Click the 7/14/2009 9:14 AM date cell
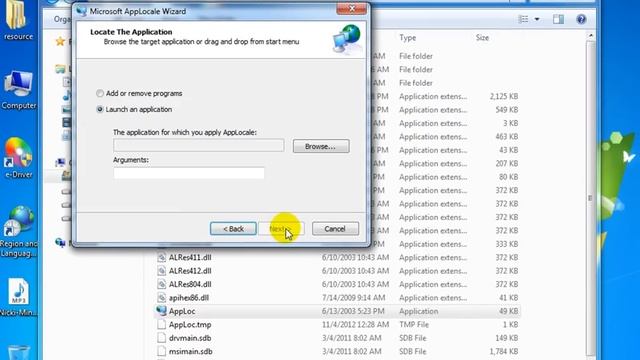The image size is (640, 360). point(353,298)
